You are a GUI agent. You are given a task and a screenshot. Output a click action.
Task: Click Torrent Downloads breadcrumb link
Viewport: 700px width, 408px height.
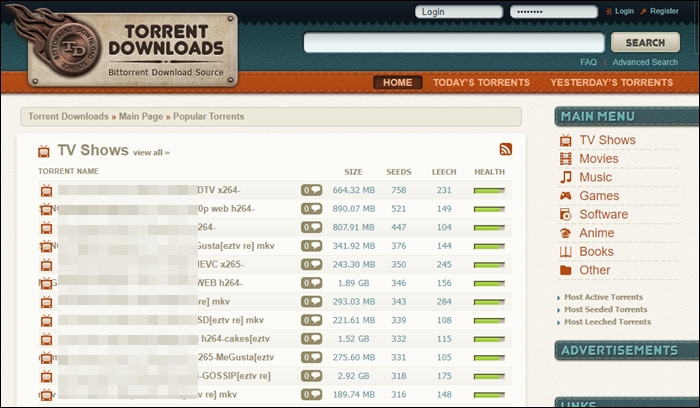(68, 117)
